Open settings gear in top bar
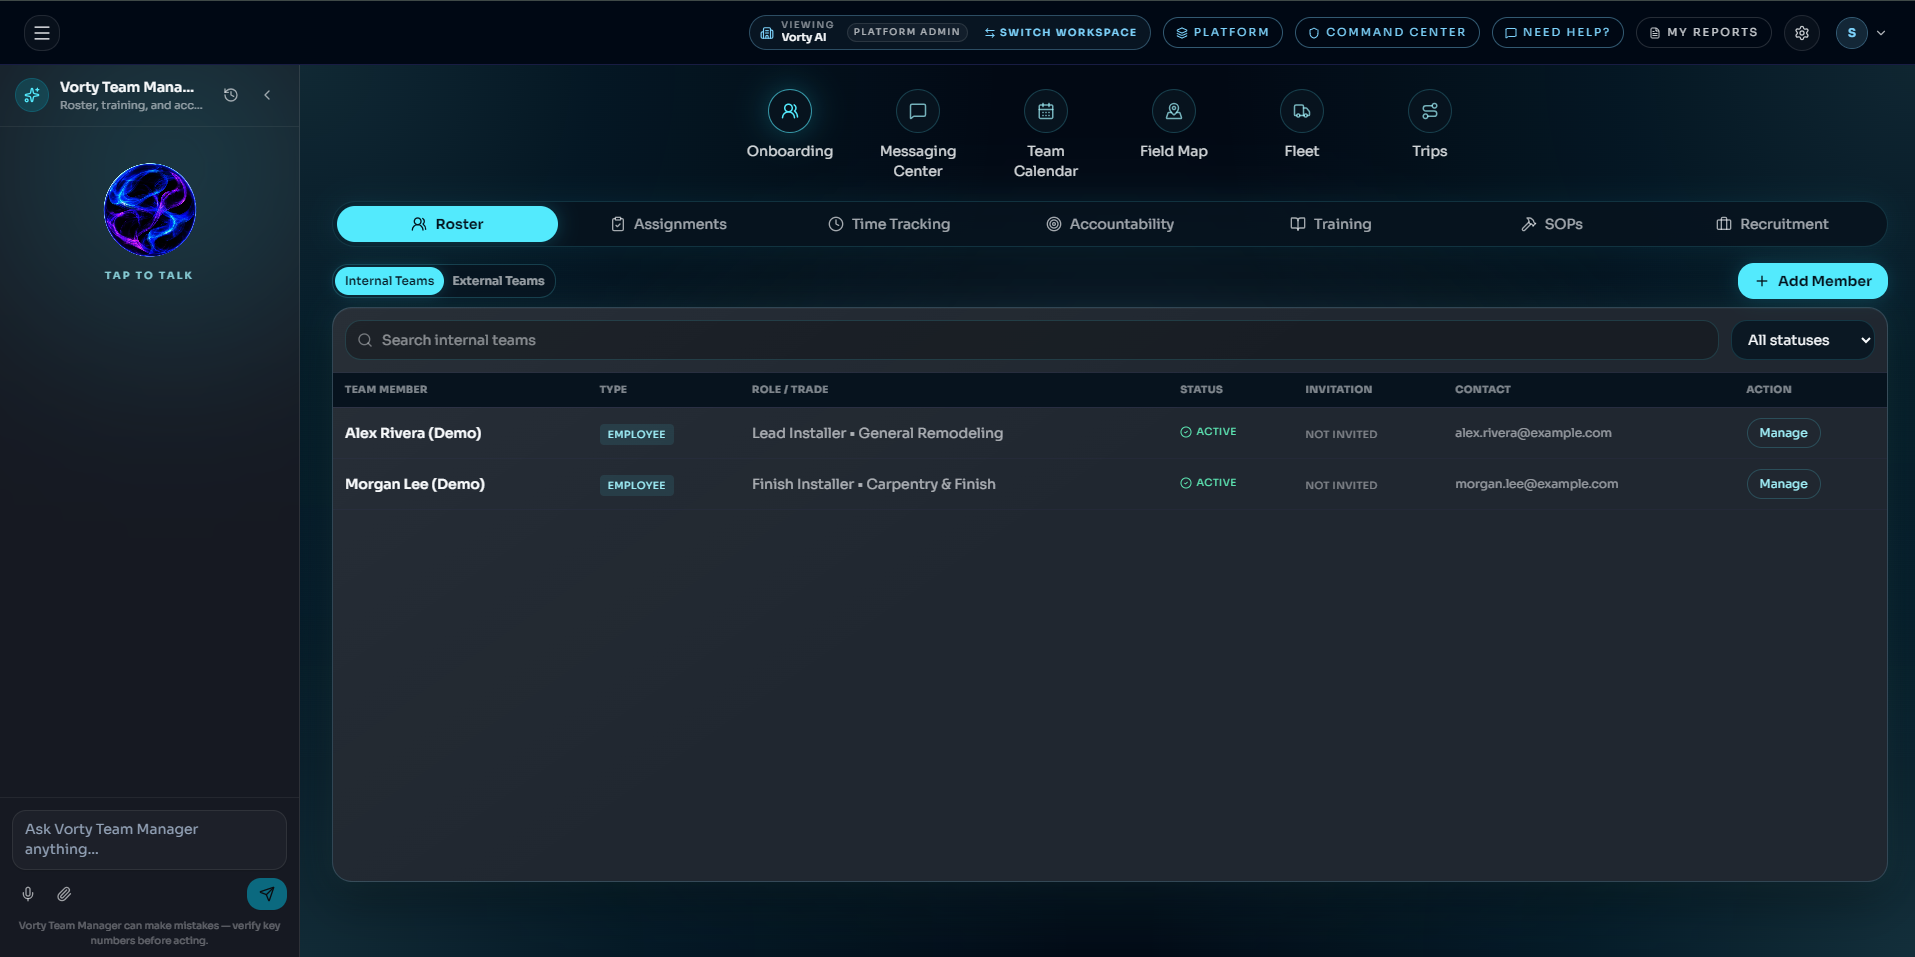 [x=1802, y=33]
